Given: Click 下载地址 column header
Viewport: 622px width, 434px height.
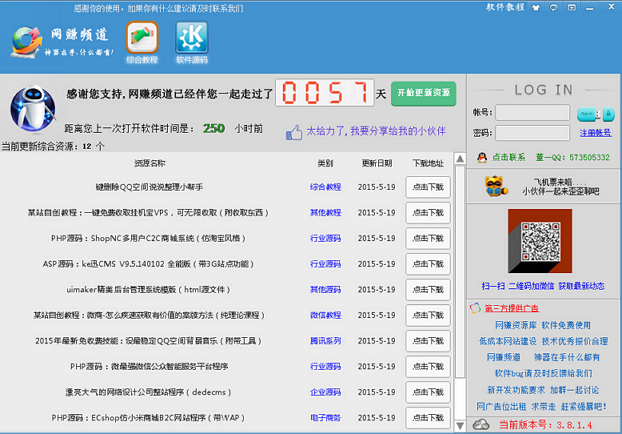Looking at the screenshot, I should [x=428, y=163].
